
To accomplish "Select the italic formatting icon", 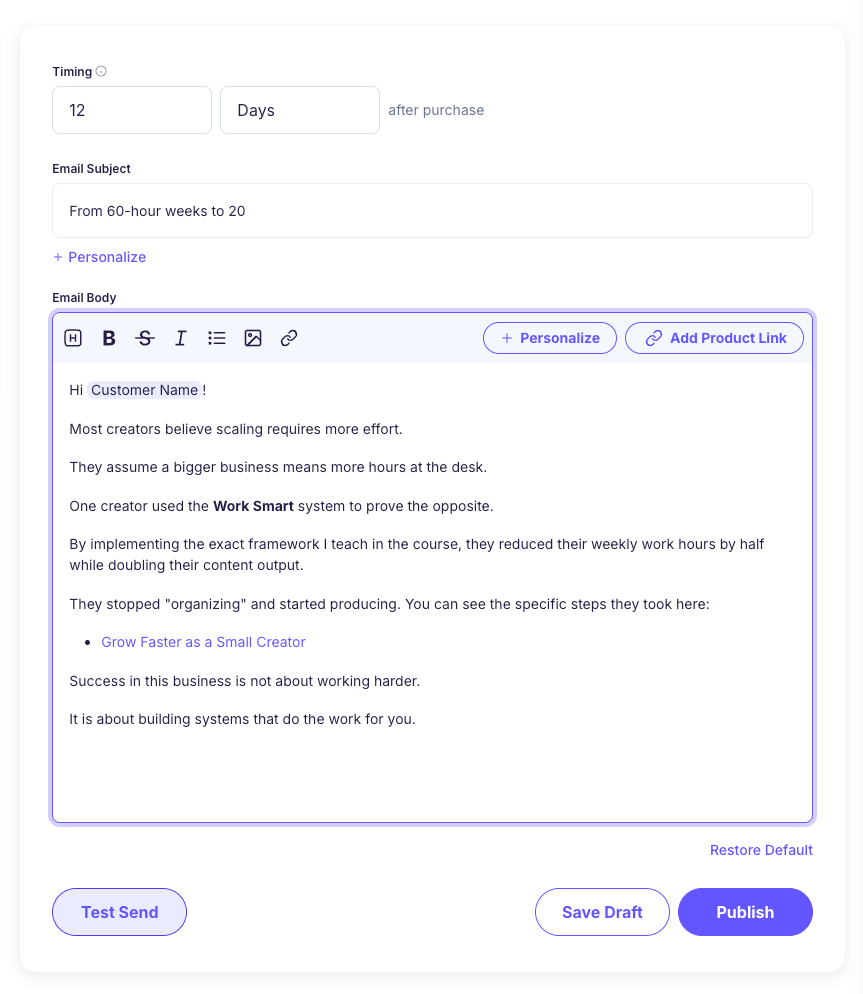I will coord(180,338).
